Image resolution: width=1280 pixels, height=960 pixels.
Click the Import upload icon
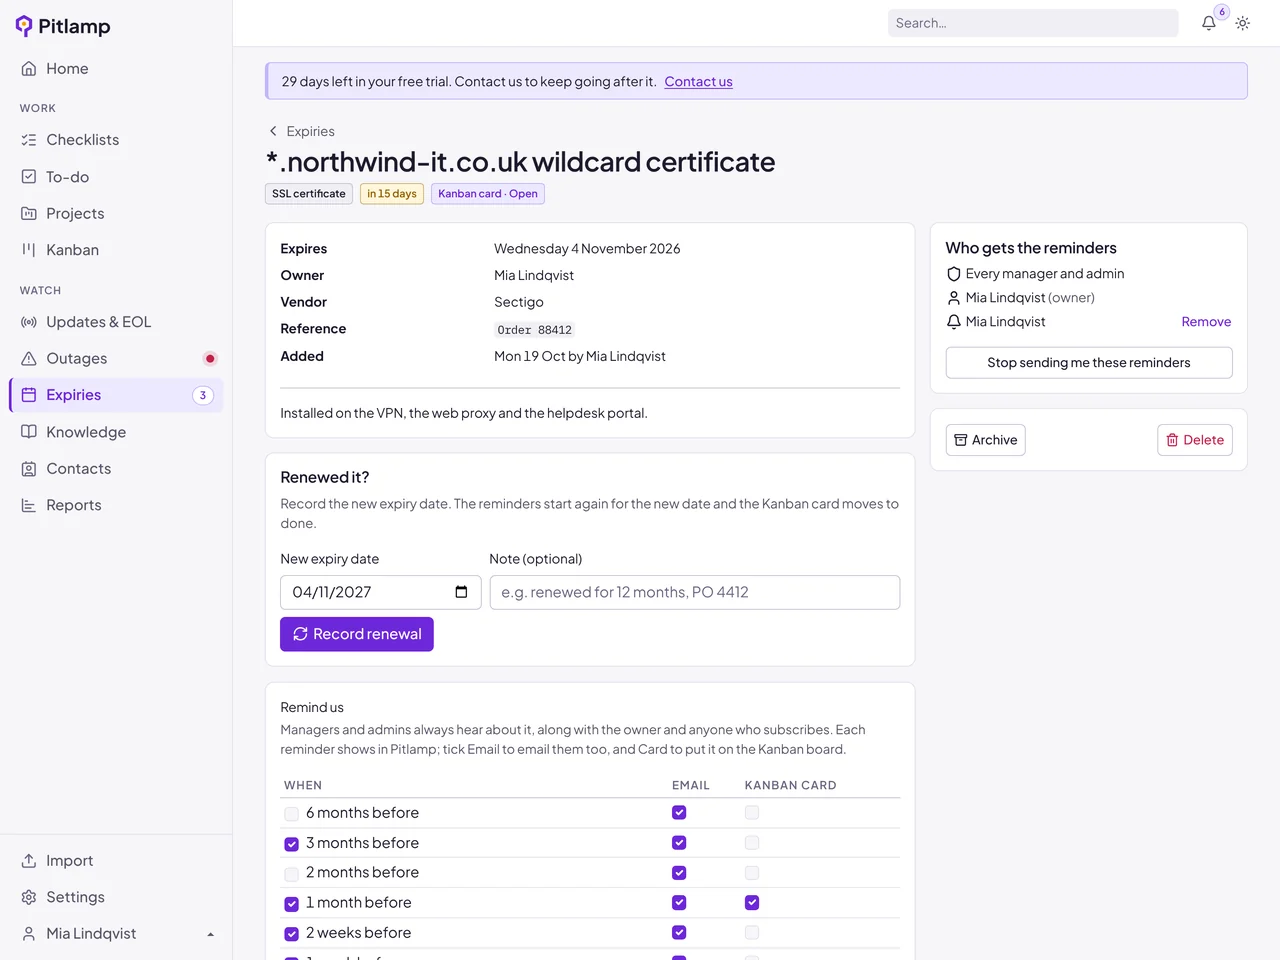click(x=29, y=861)
